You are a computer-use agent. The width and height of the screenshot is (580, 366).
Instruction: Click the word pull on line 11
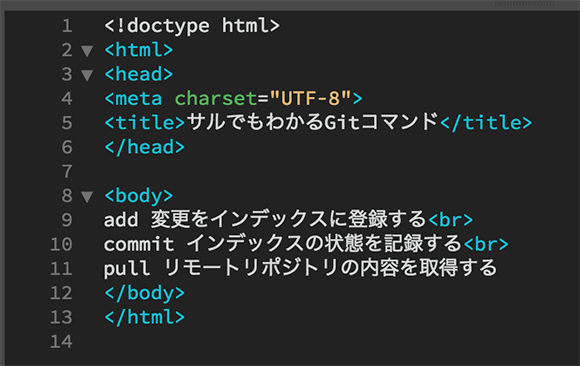point(127,269)
